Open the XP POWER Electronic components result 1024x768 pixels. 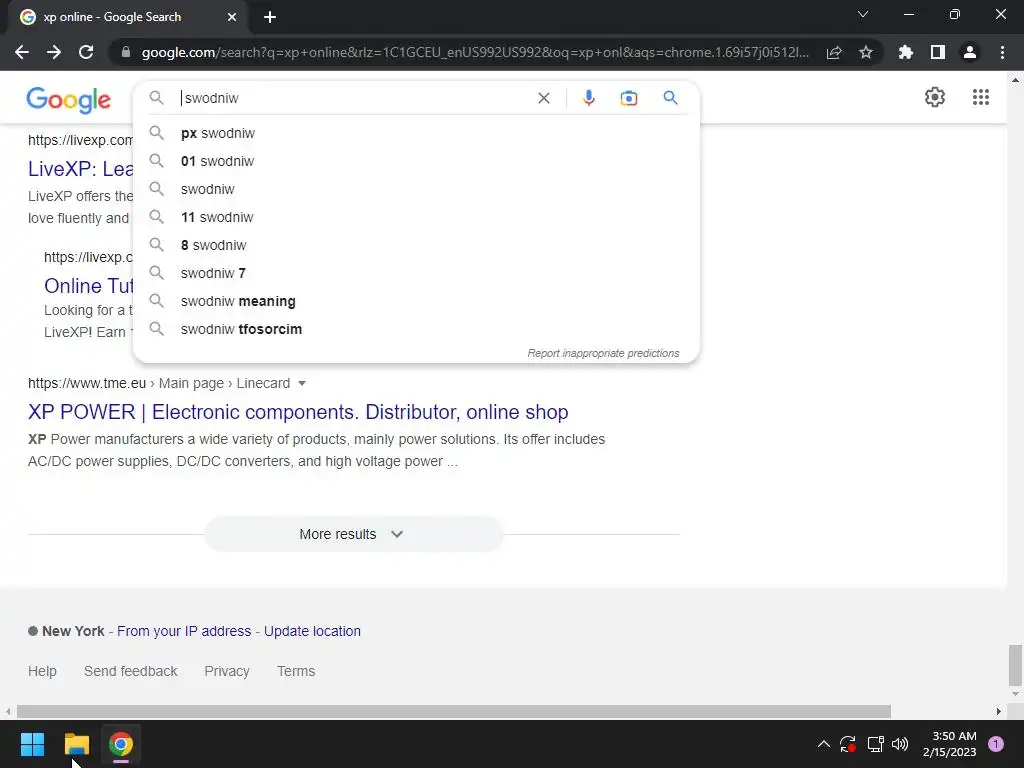coord(298,412)
